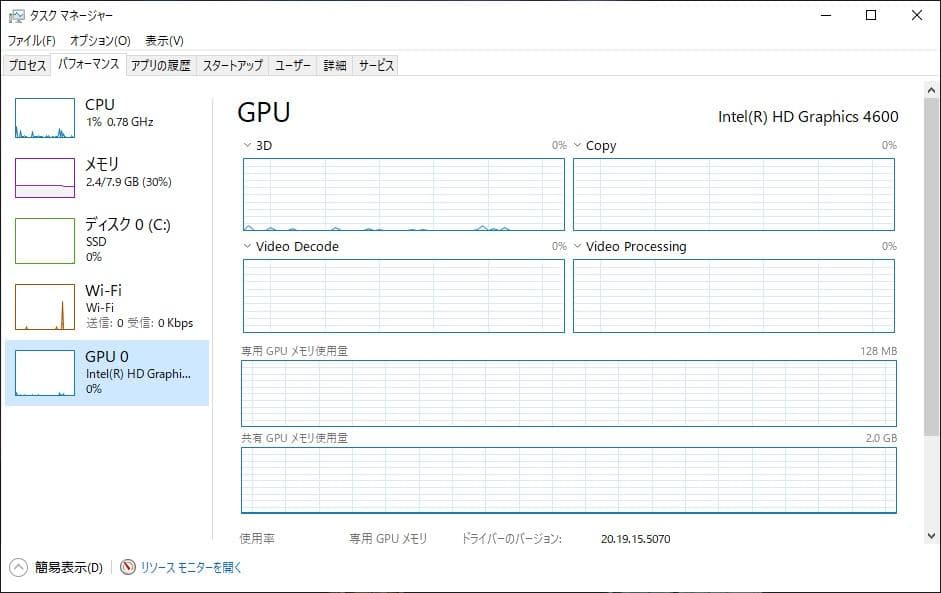Viewport: 941px width, 593px height.
Task: Collapse the Video Decode graph chevron
Action: 245,246
